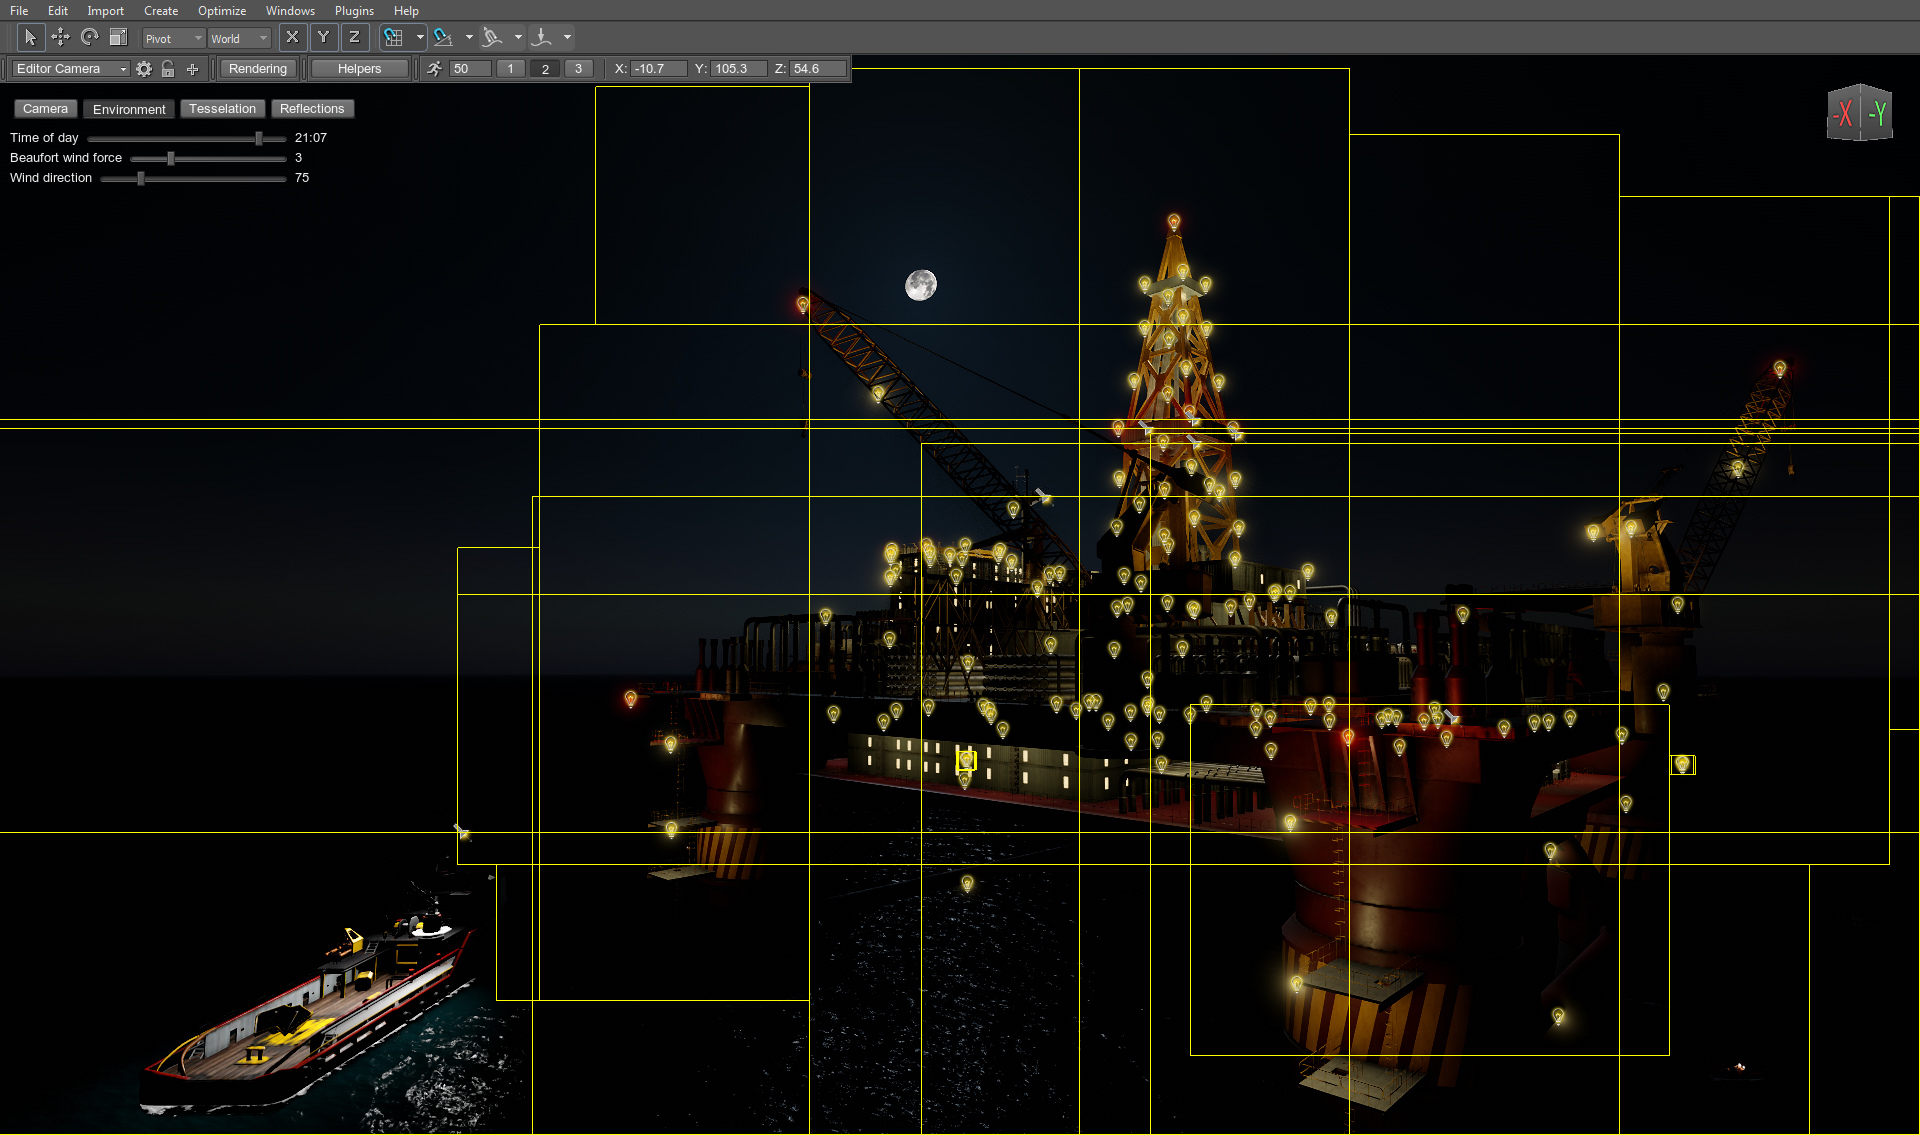Select the arrow selection tool
The width and height of the screenshot is (1920, 1135).
(x=31, y=37)
